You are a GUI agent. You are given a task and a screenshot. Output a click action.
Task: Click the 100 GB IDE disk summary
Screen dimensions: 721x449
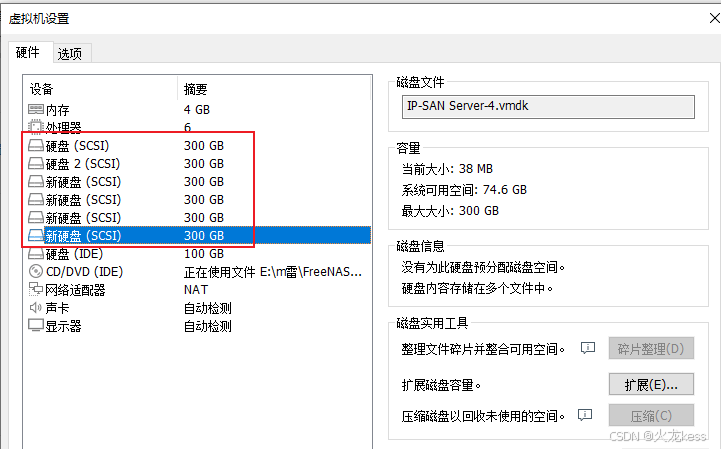204,253
